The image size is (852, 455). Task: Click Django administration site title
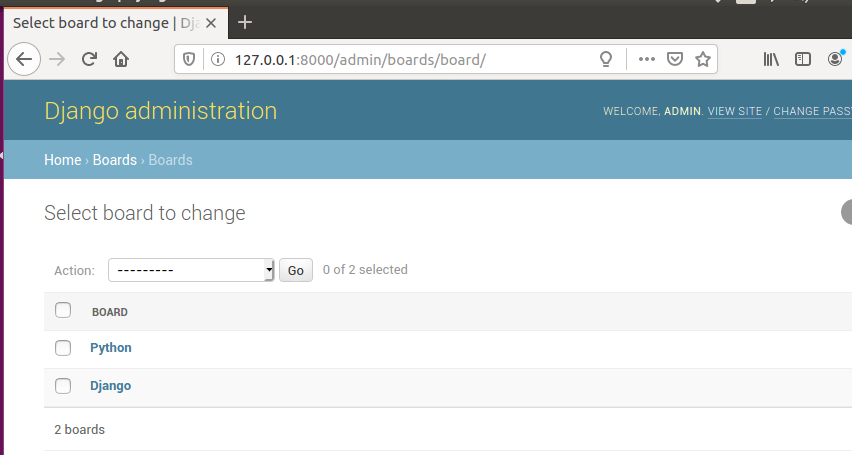point(161,111)
